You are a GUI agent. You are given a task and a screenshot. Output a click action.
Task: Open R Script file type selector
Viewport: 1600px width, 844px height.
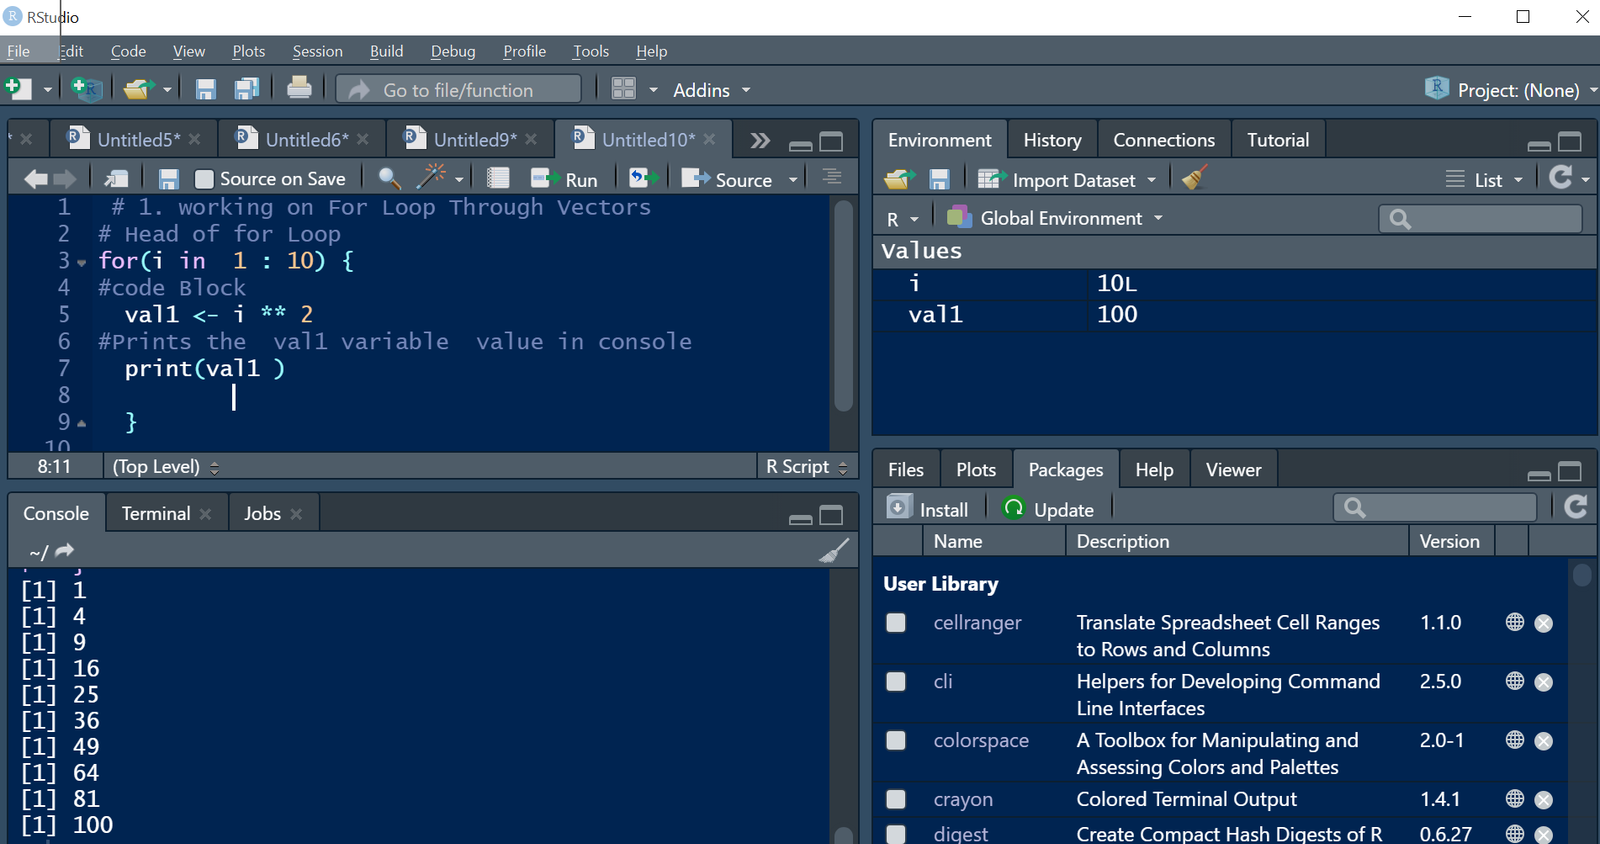point(806,467)
